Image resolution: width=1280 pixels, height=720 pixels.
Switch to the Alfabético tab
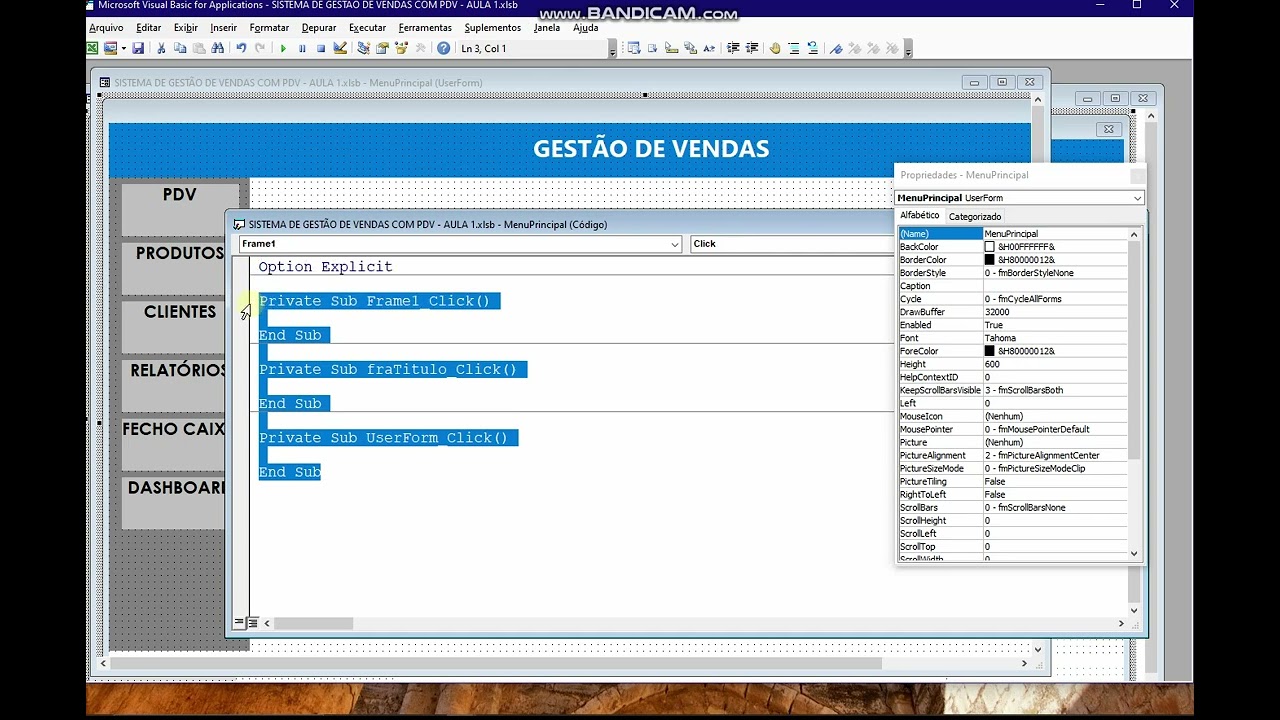coord(919,216)
